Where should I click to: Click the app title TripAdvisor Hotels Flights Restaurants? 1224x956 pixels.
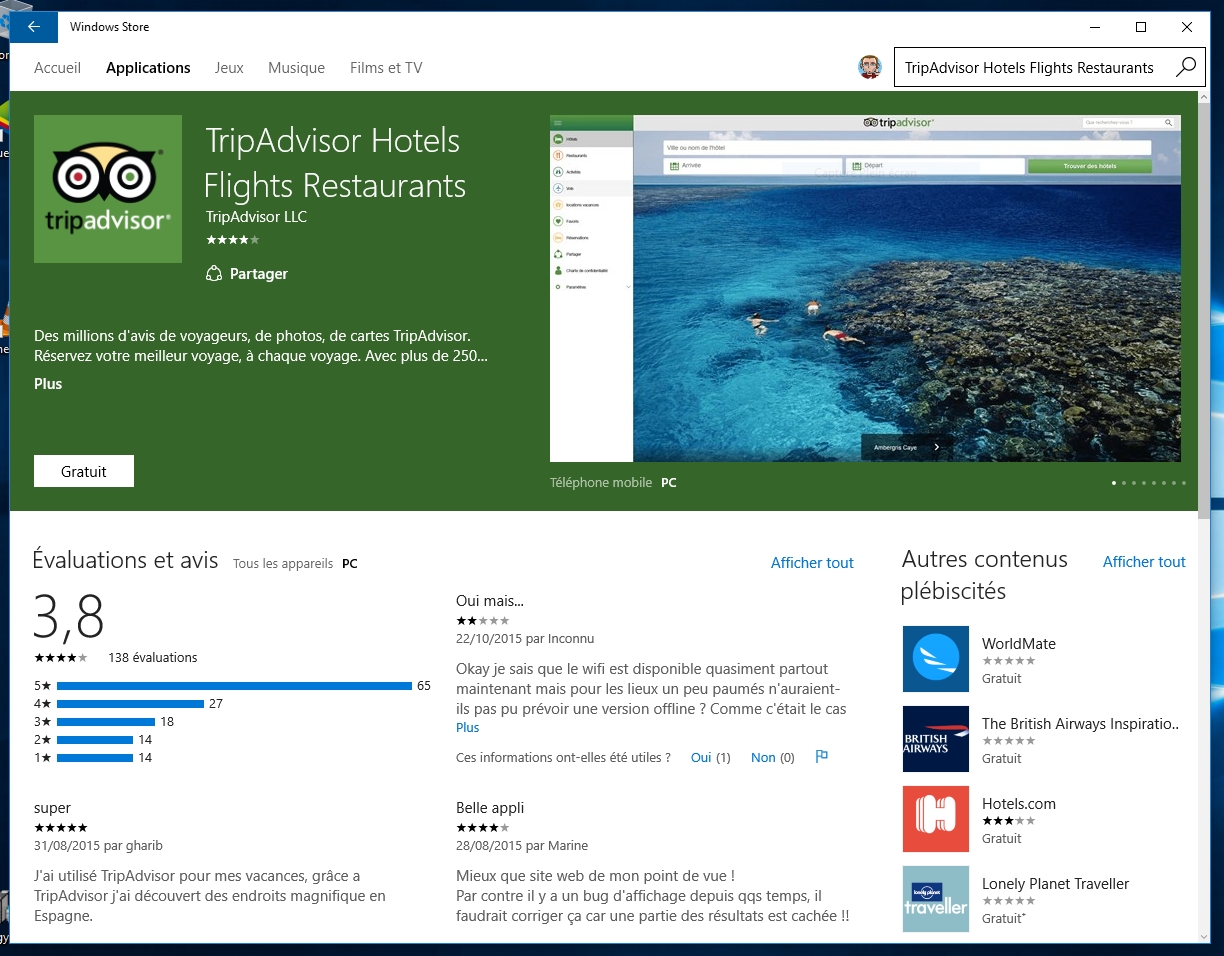[x=335, y=163]
